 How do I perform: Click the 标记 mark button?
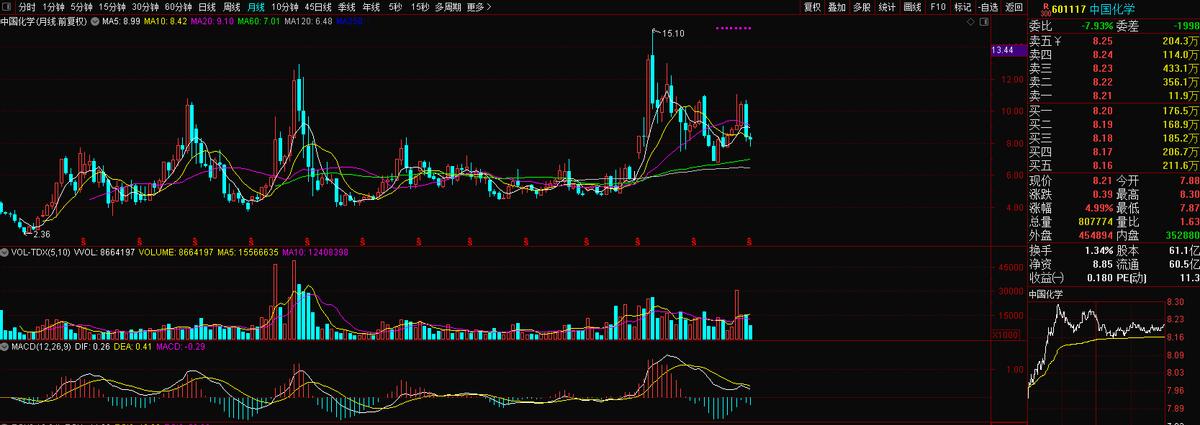[962, 6]
